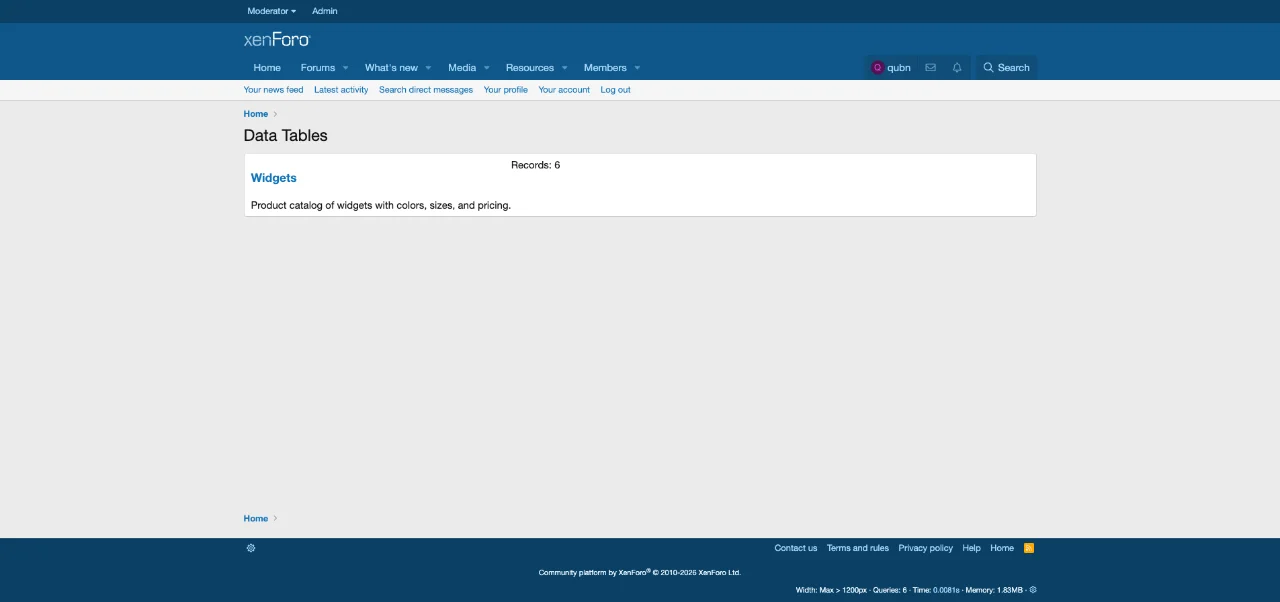1280x602 pixels.
Task: Open the Moderator dropdown menu
Action: (x=271, y=11)
